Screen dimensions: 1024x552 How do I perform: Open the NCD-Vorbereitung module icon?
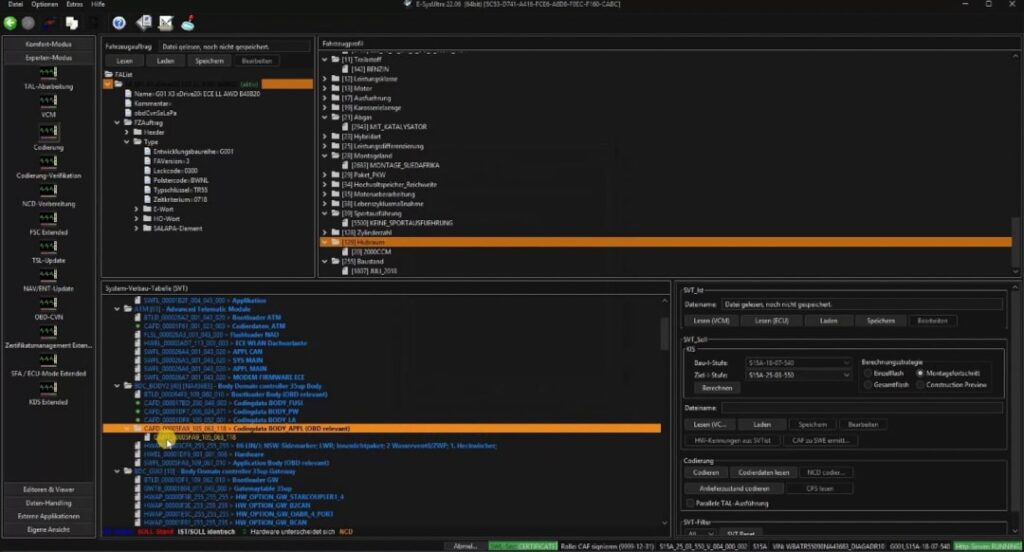48,191
